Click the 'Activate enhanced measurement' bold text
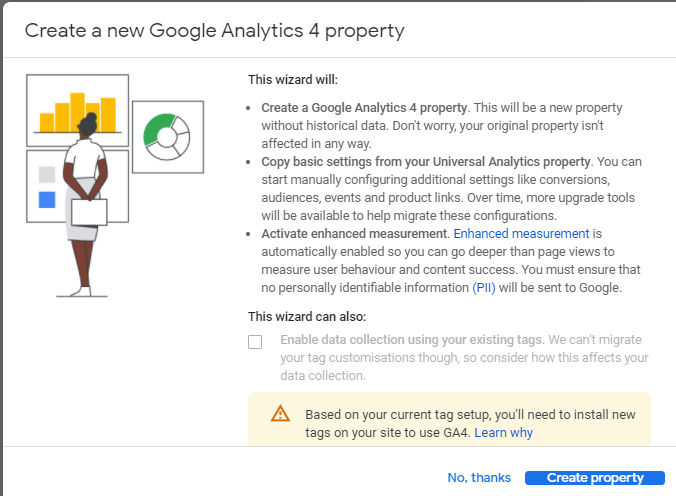This screenshot has width=676, height=496. pos(355,233)
